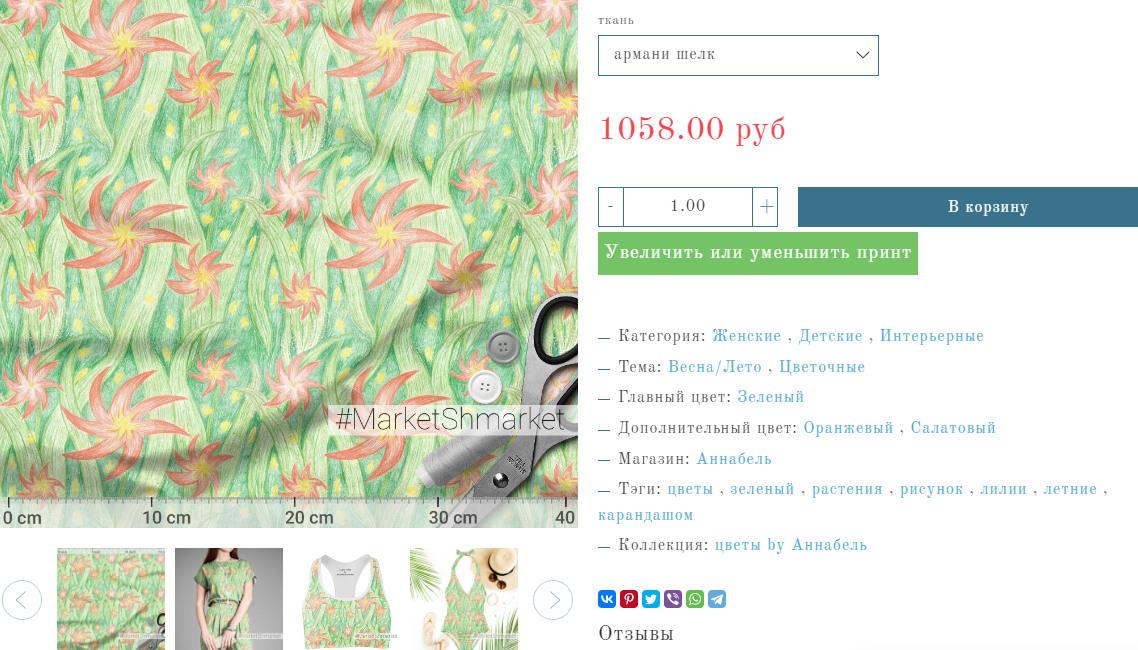Share on VK social icon
This screenshot has height=650, width=1138.
(607, 599)
